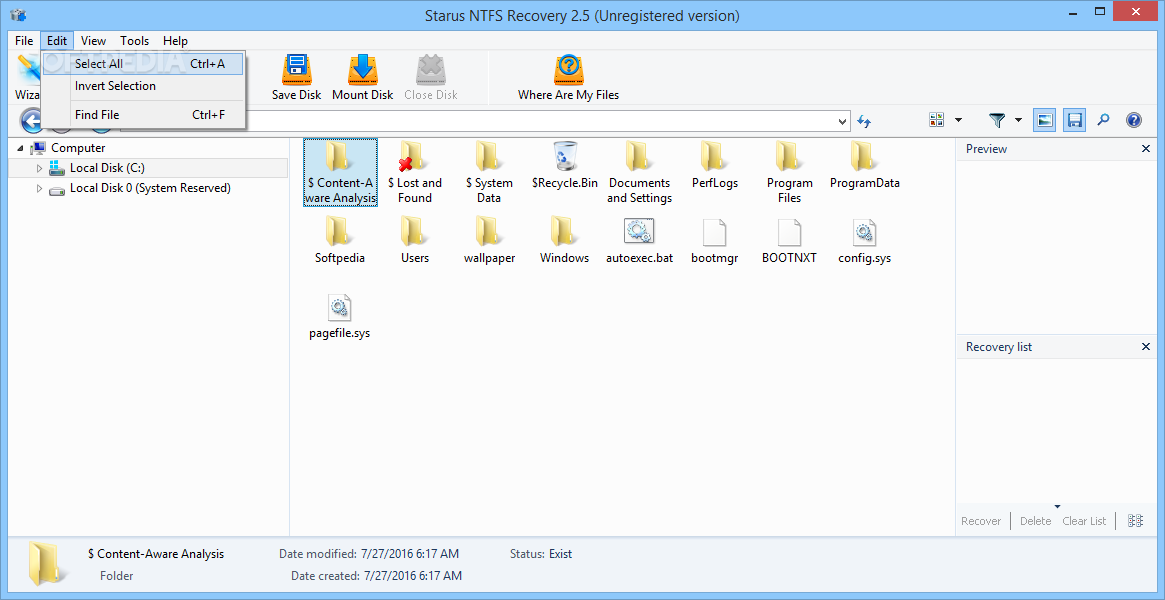The width and height of the screenshot is (1165, 600).
Task: Click the blue refresh arrows icon
Action: (x=864, y=120)
